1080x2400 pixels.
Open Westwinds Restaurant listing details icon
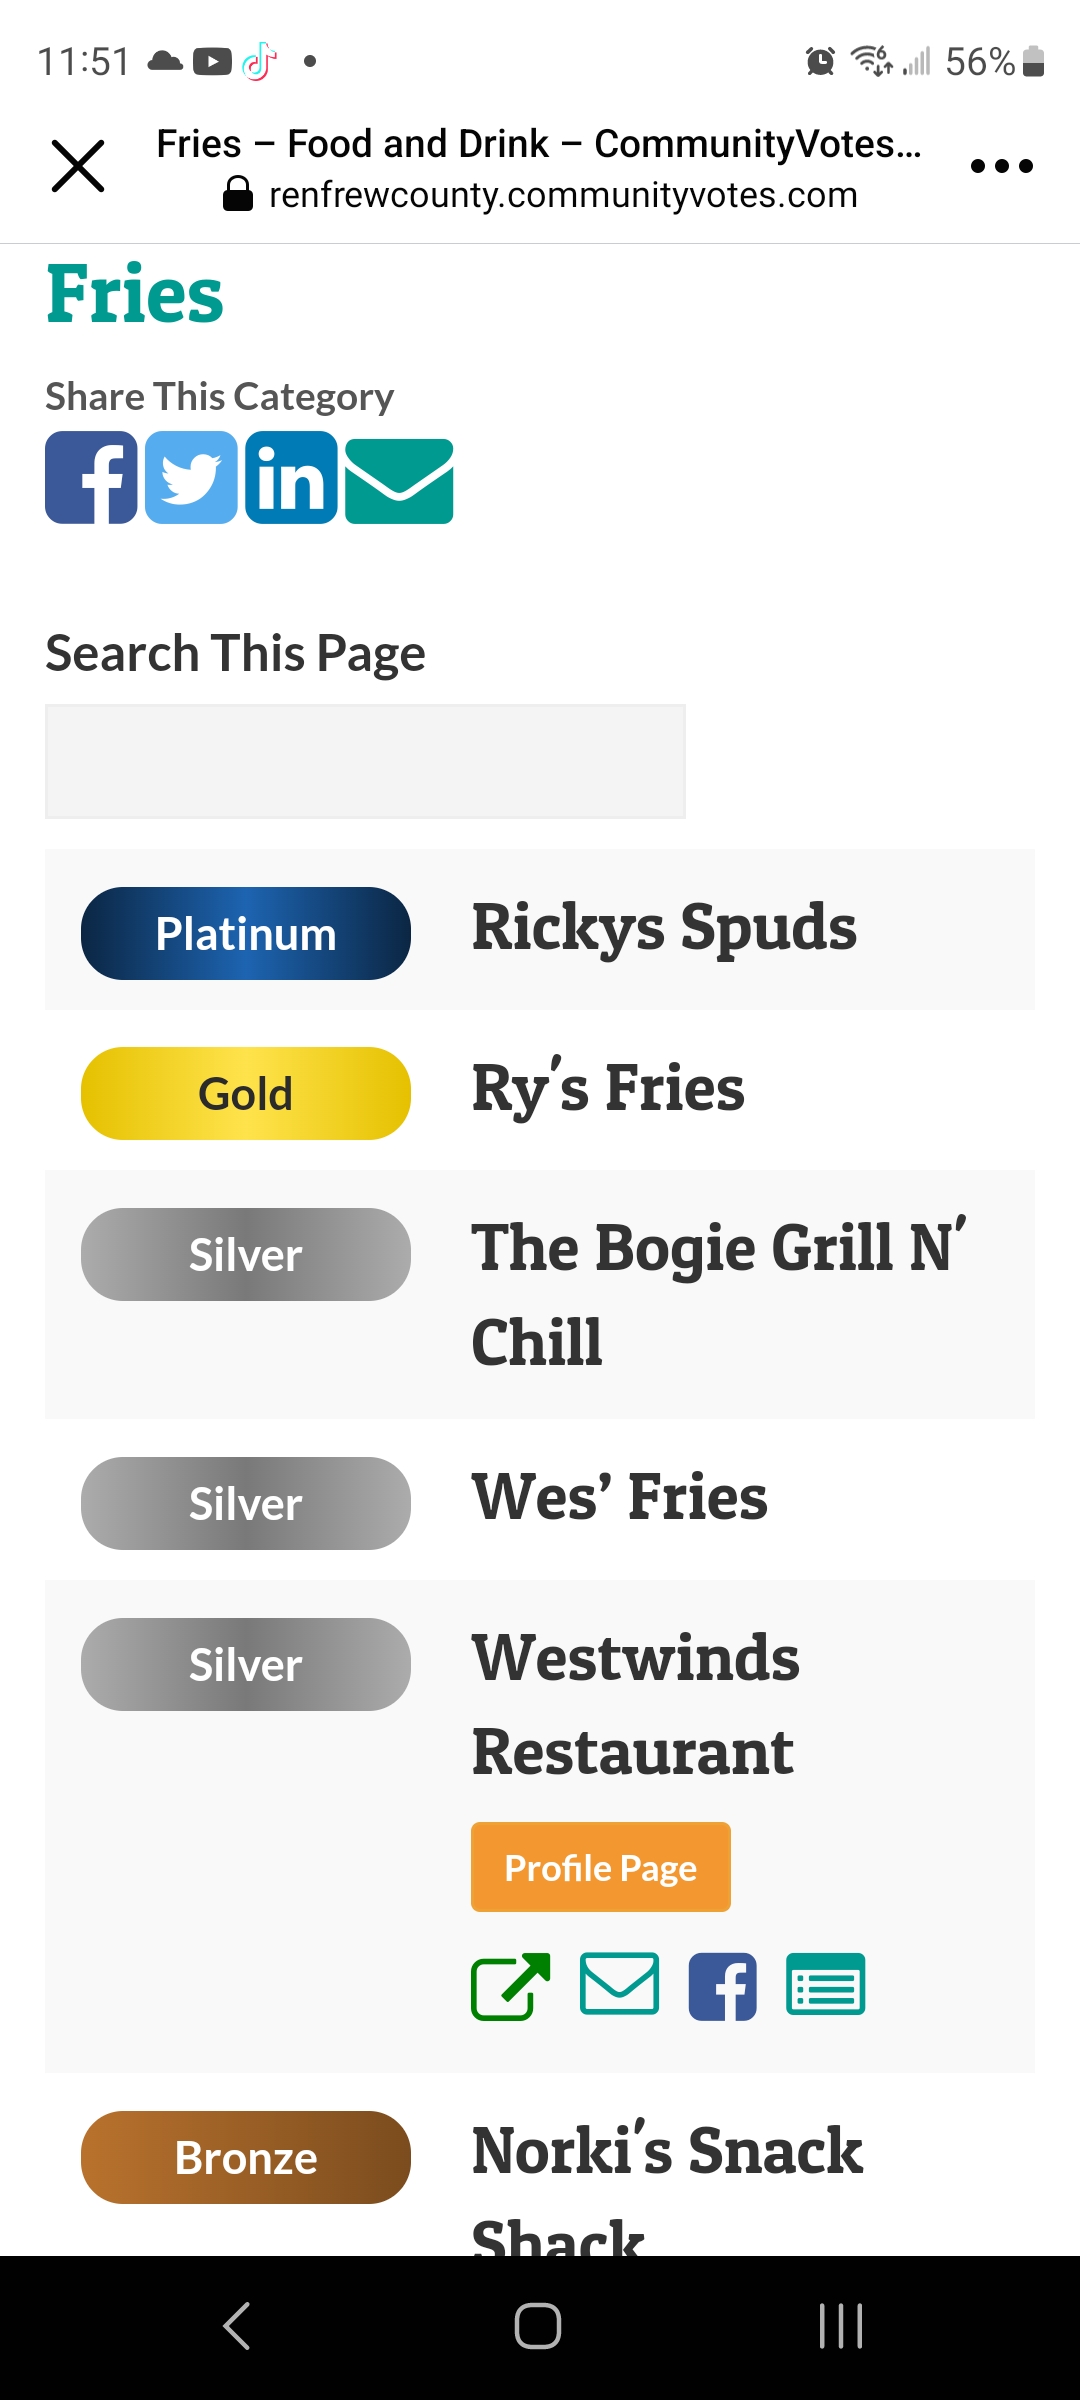[x=826, y=1983]
